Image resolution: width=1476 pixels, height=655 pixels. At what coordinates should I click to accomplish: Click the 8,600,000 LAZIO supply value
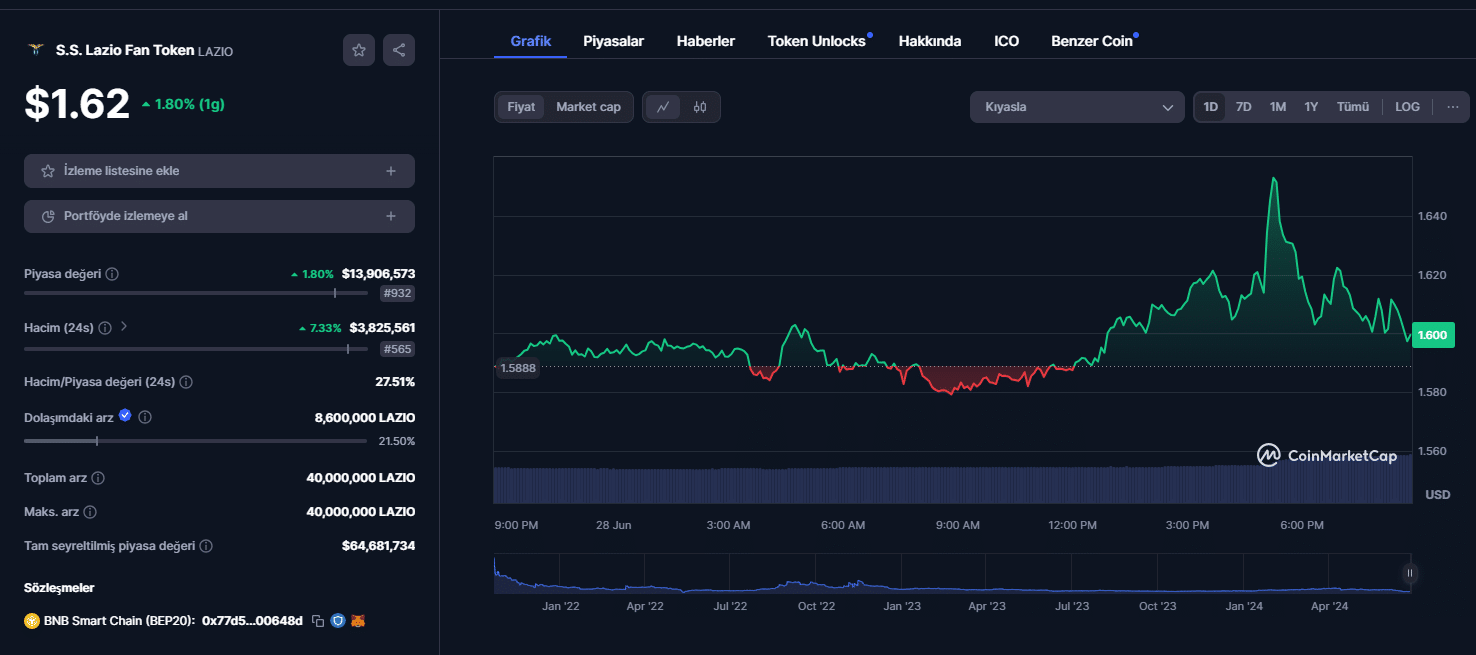[365, 418]
